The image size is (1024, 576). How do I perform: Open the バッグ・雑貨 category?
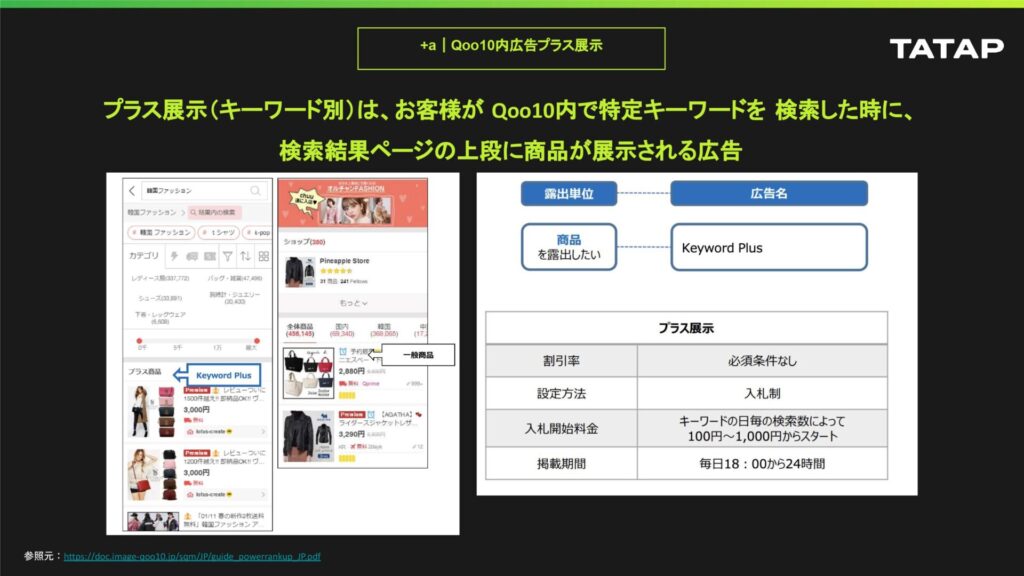[234, 278]
